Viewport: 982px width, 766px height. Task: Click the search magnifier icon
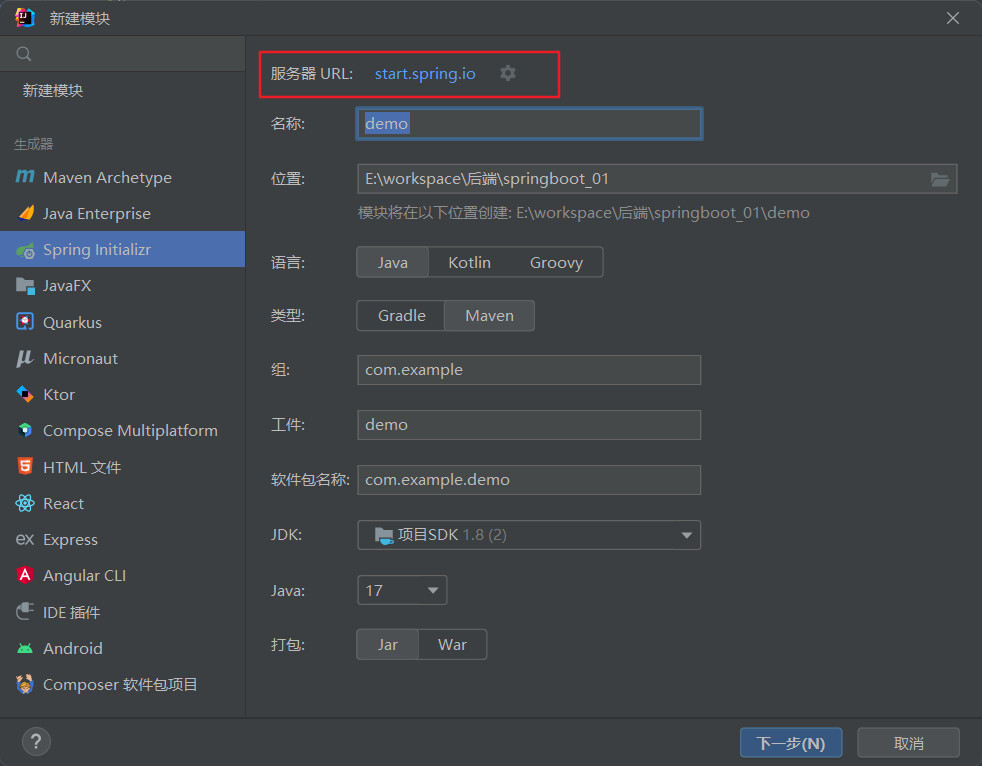point(24,54)
